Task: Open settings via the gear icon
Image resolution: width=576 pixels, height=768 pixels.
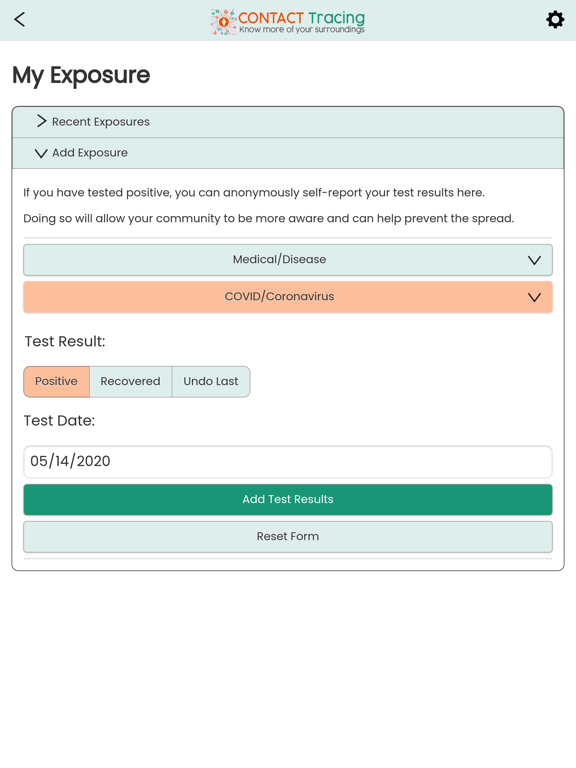Action: [x=555, y=20]
